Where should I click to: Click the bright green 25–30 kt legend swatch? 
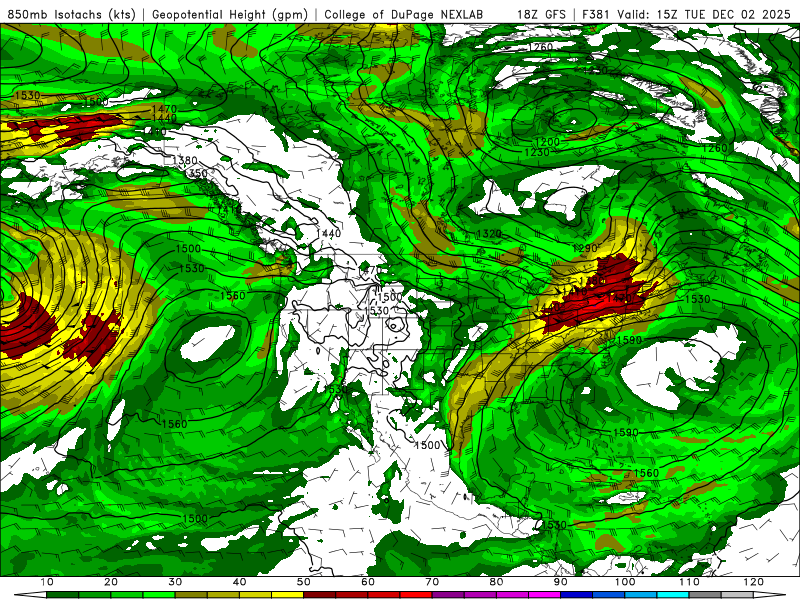[x=159, y=595]
